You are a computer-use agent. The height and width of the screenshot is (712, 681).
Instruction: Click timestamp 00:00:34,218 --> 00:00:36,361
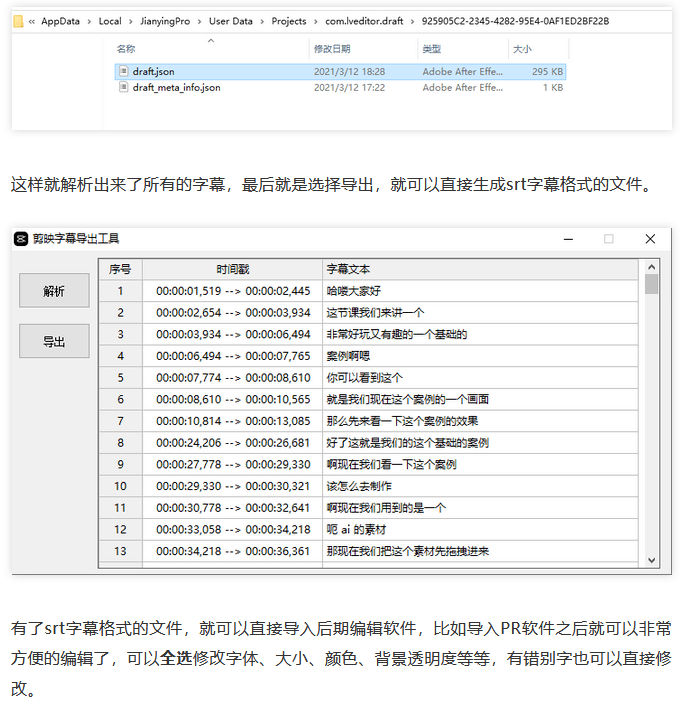tap(233, 551)
